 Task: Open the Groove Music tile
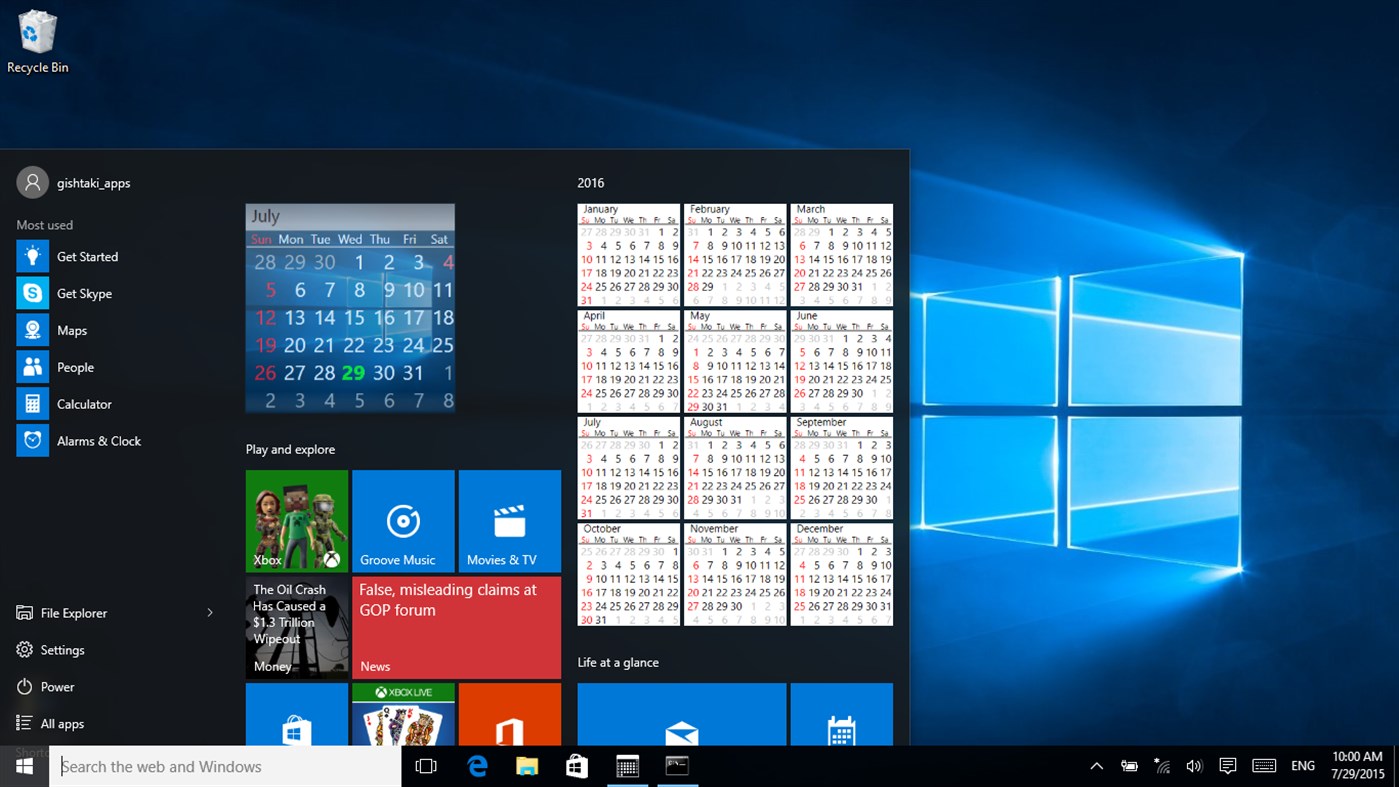pyautogui.click(x=402, y=520)
